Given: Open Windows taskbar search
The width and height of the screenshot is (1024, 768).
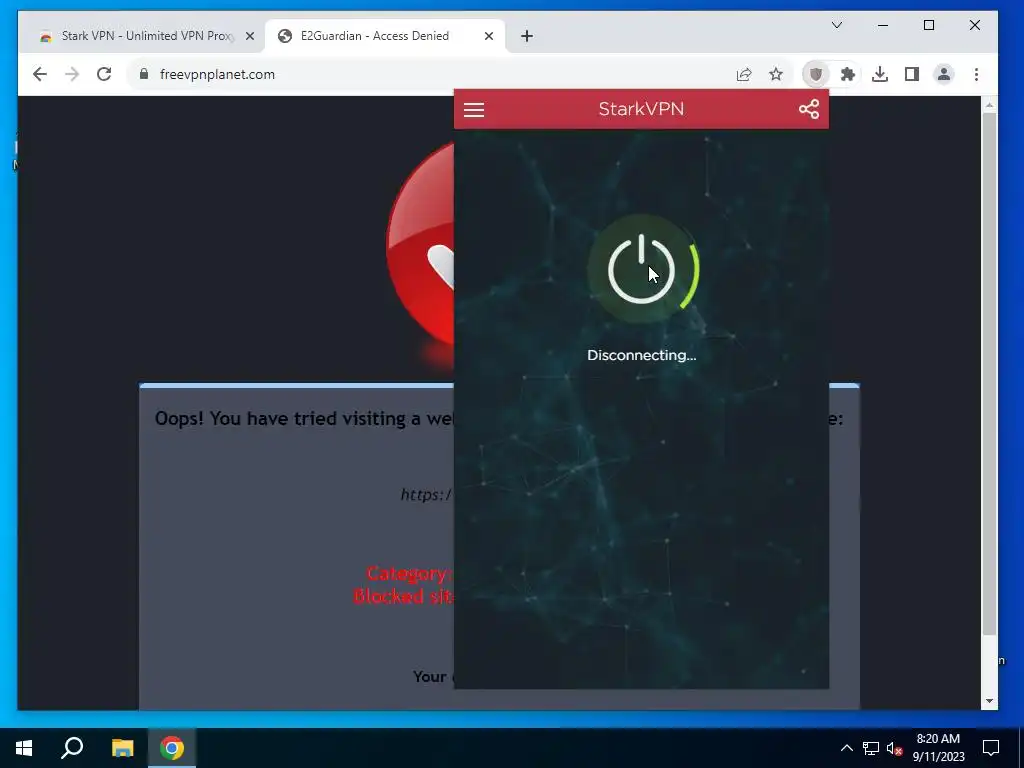Looking at the screenshot, I should 72,748.
